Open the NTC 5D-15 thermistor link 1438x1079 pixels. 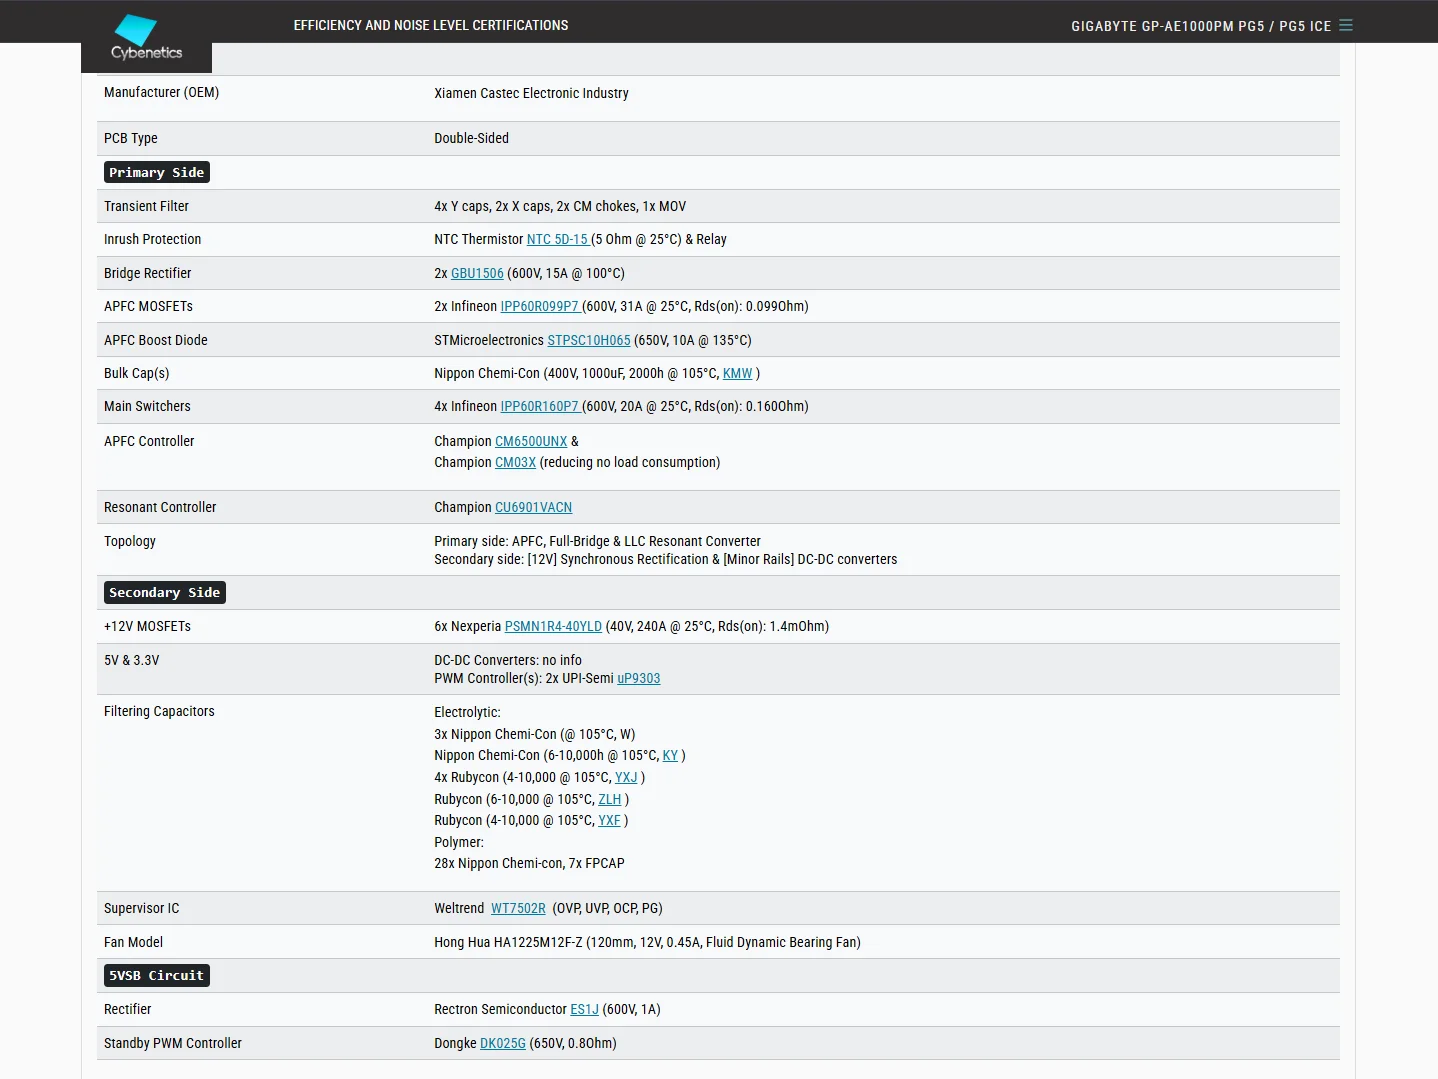pos(558,239)
